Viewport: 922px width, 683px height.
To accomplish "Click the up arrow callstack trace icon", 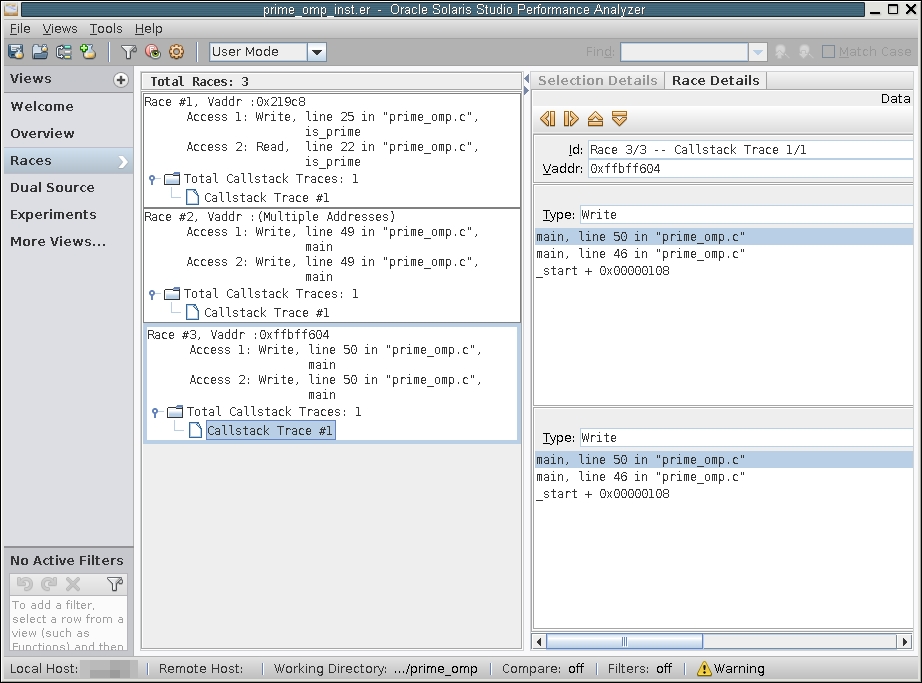I will [595, 119].
